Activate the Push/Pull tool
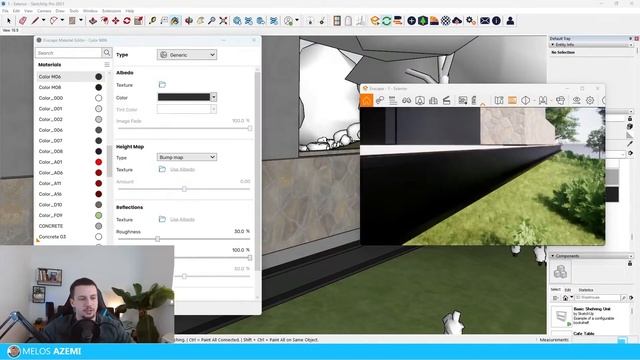Viewport: 640px width, 360px height. [93, 20]
